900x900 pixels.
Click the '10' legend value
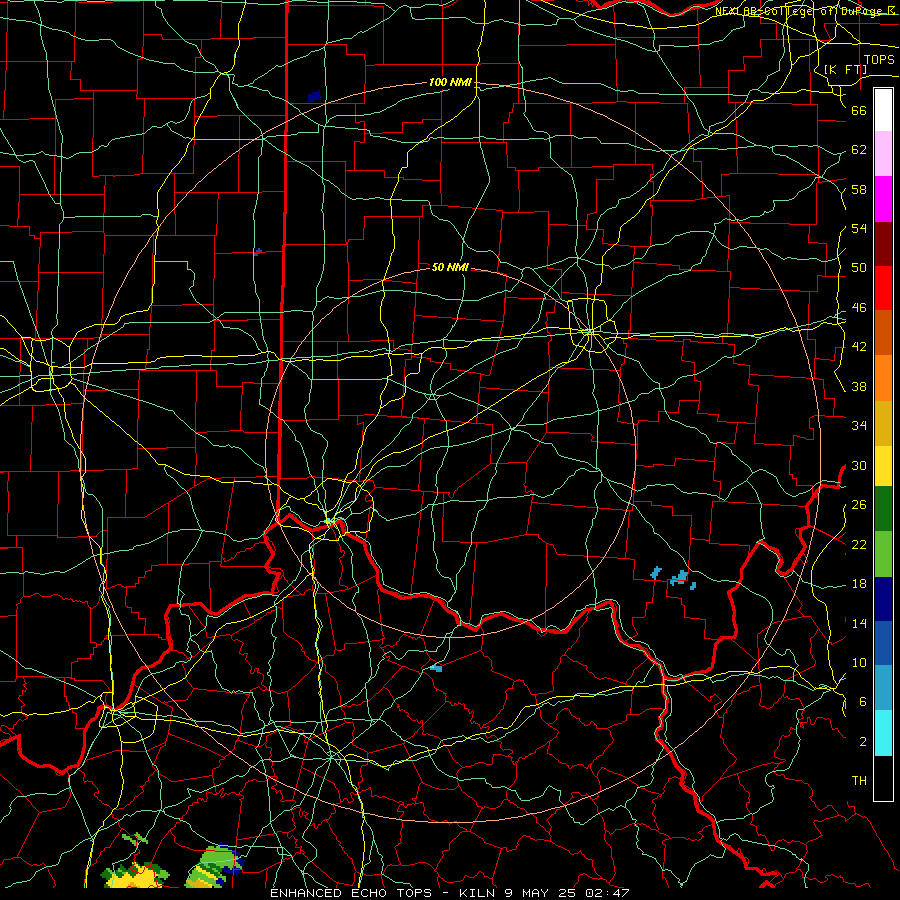point(859,662)
